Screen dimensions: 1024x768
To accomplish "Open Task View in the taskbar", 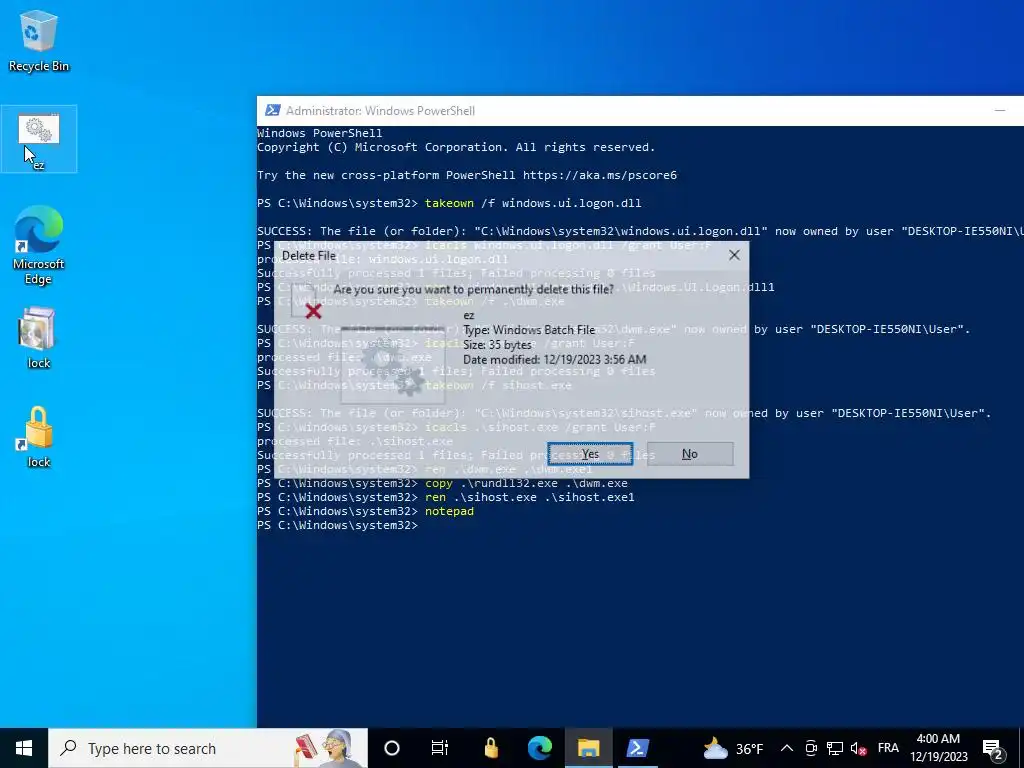I will (x=440, y=748).
